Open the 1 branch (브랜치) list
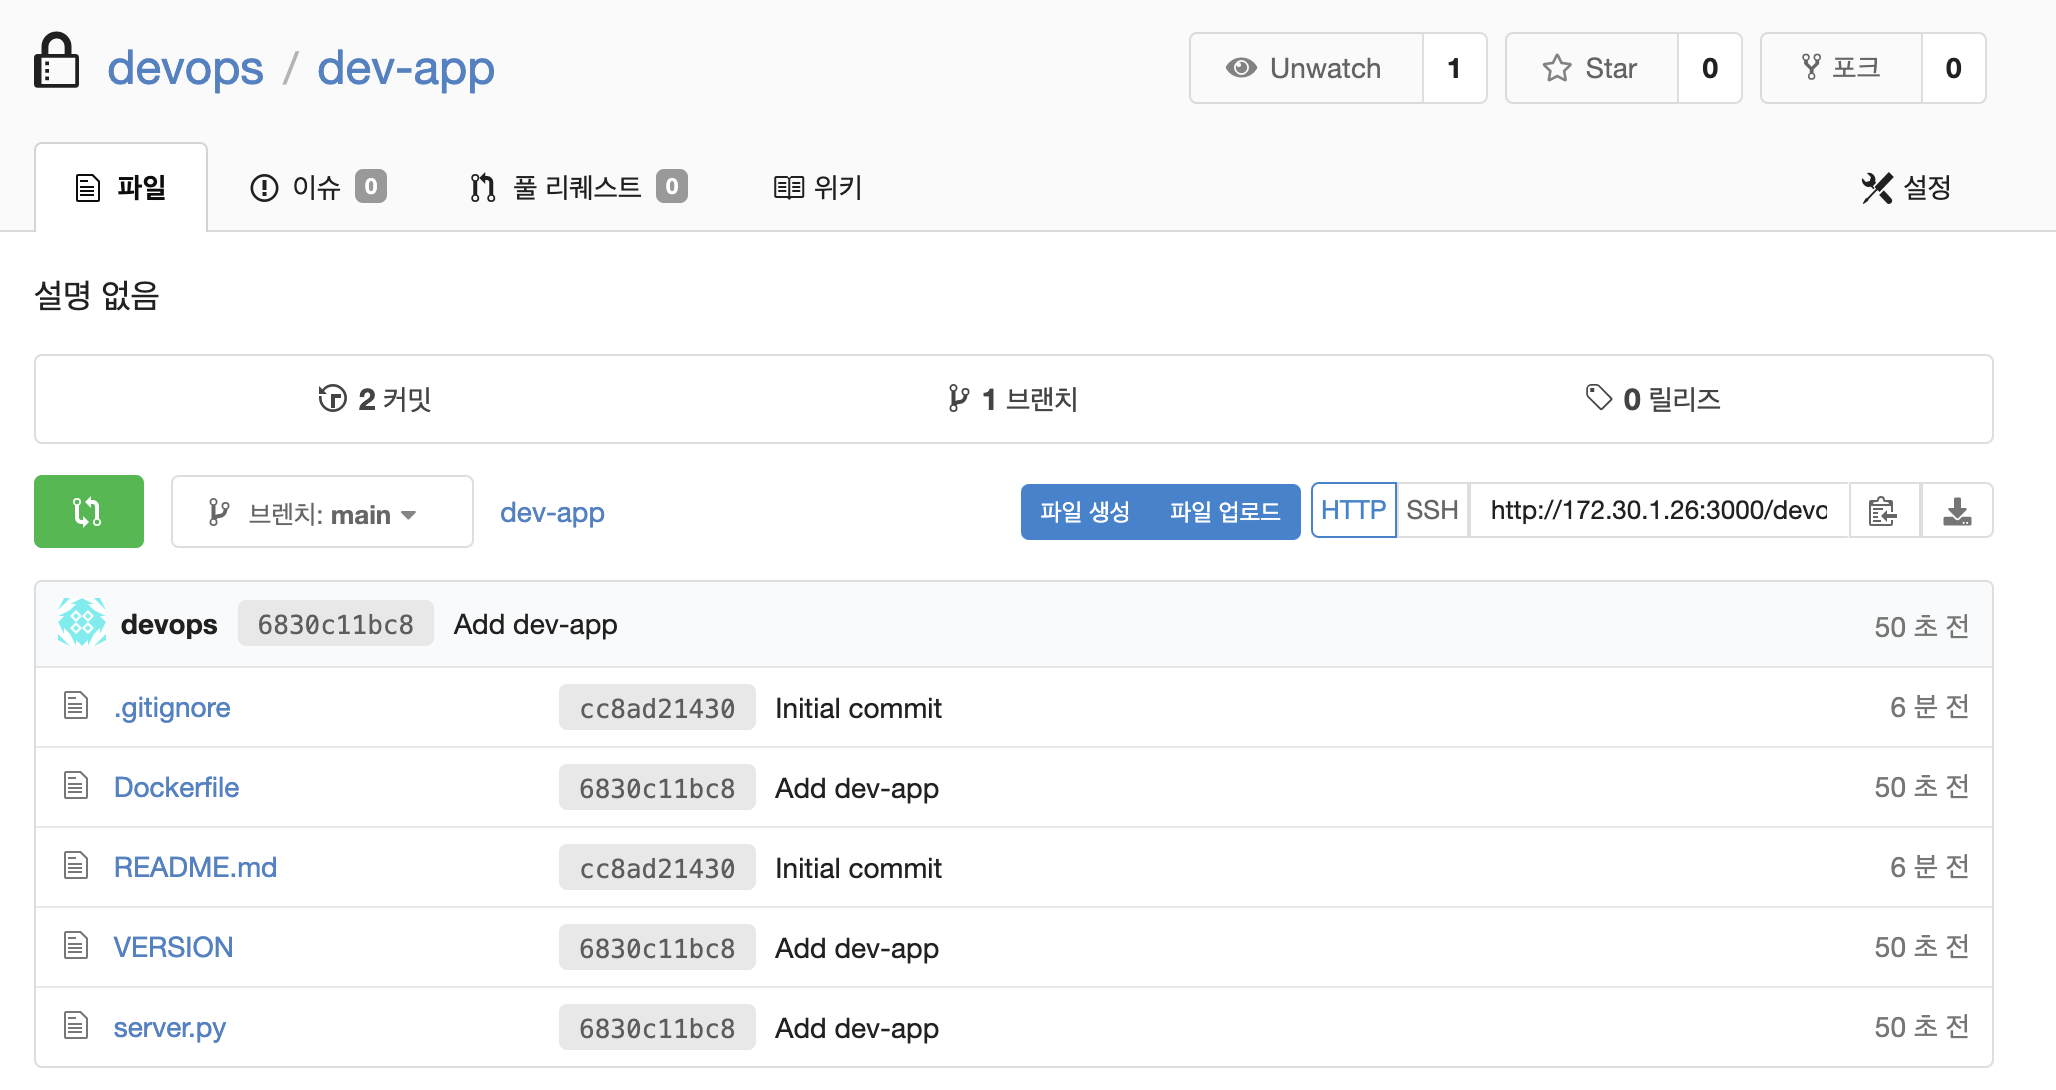The height and width of the screenshot is (1090, 2056). coord(1013,399)
